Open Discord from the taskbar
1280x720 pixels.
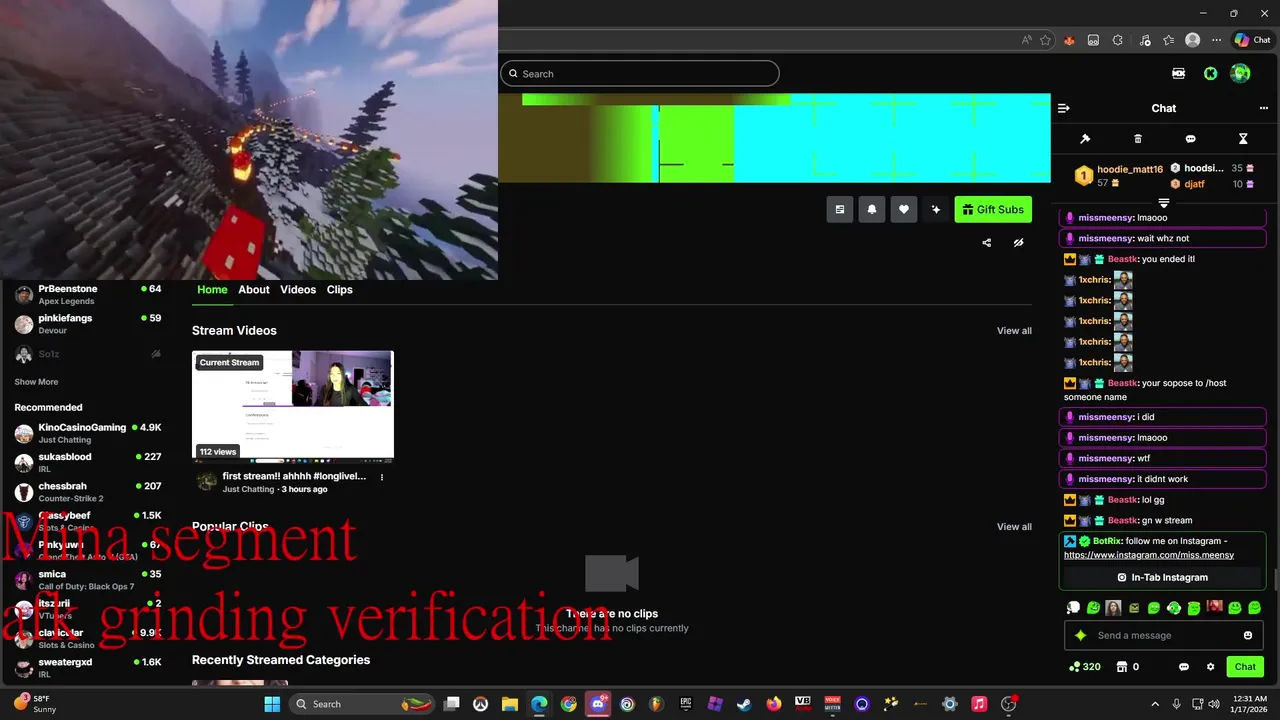pos(598,704)
